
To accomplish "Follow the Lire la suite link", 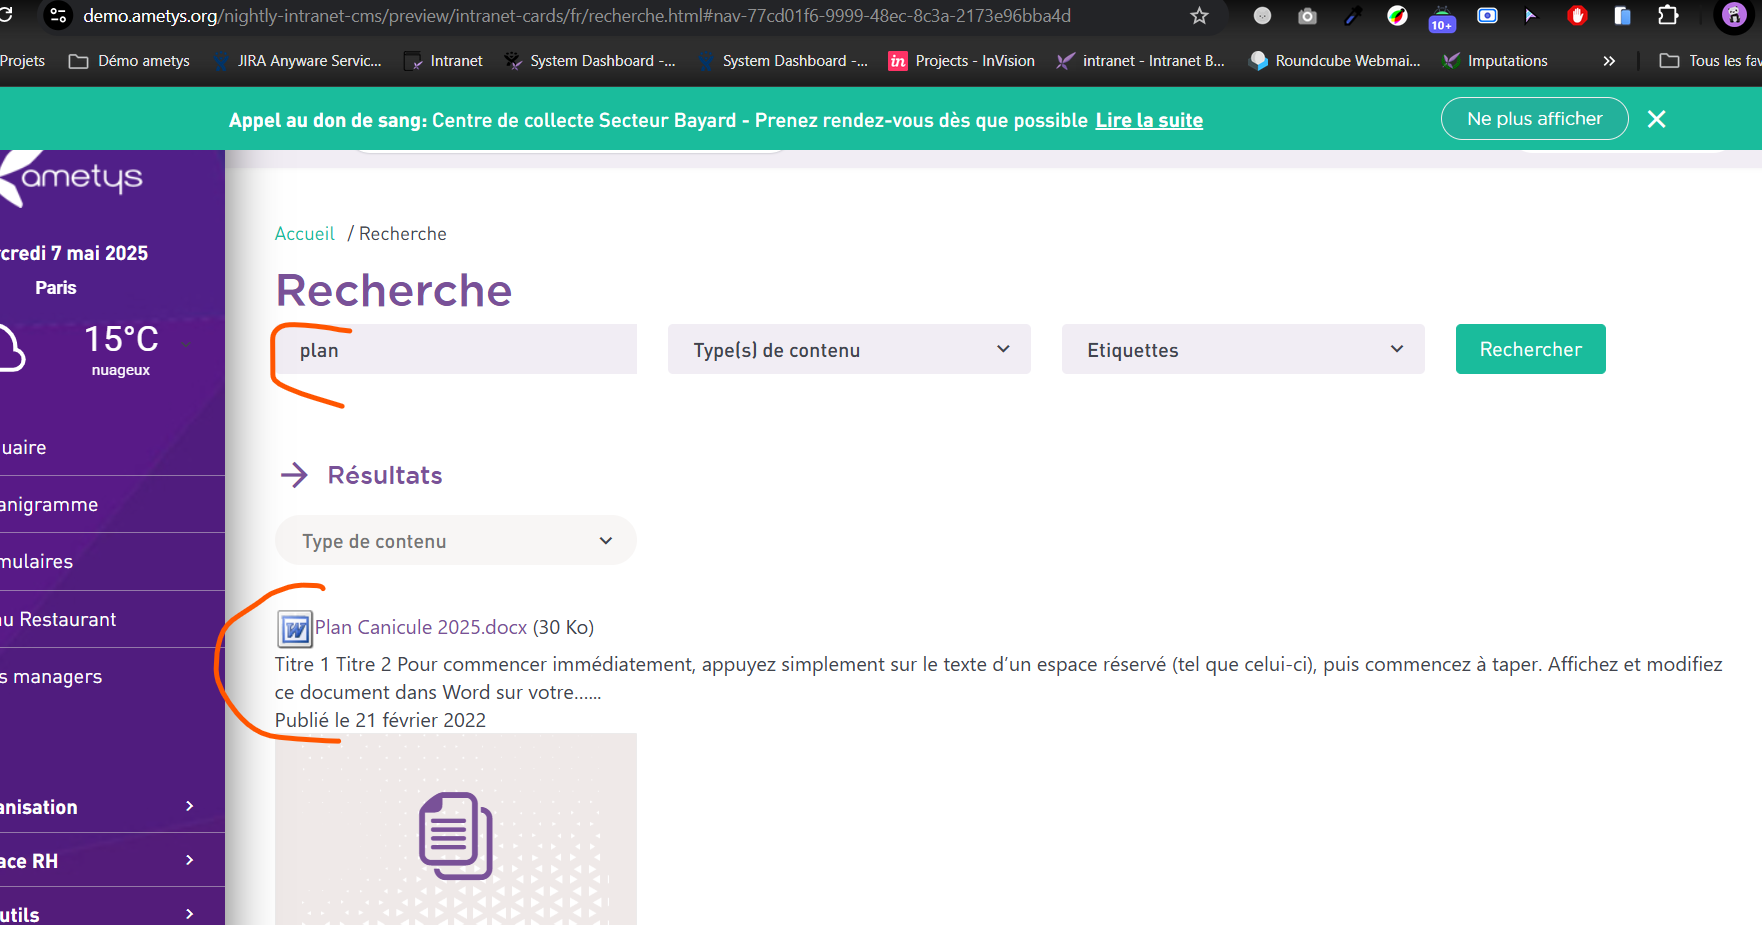I will pos(1149,120).
